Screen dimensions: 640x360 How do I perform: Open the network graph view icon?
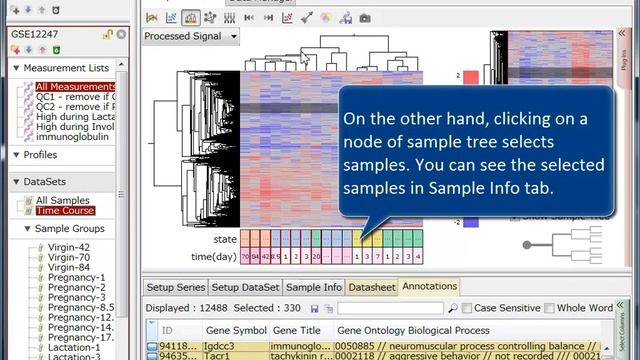coord(210,18)
